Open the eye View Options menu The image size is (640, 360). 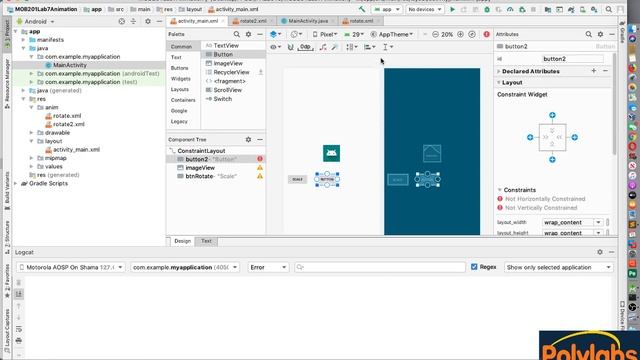pyautogui.click(x=276, y=47)
